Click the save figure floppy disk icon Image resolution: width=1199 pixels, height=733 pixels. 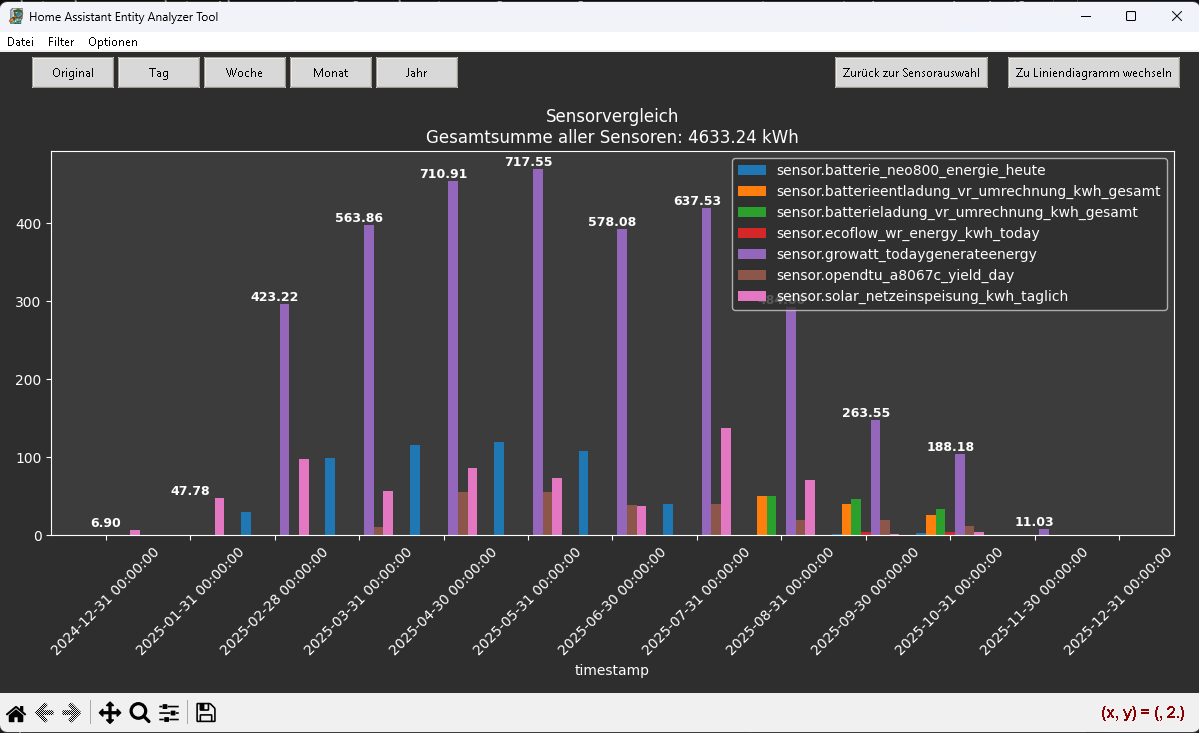point(206,713)
